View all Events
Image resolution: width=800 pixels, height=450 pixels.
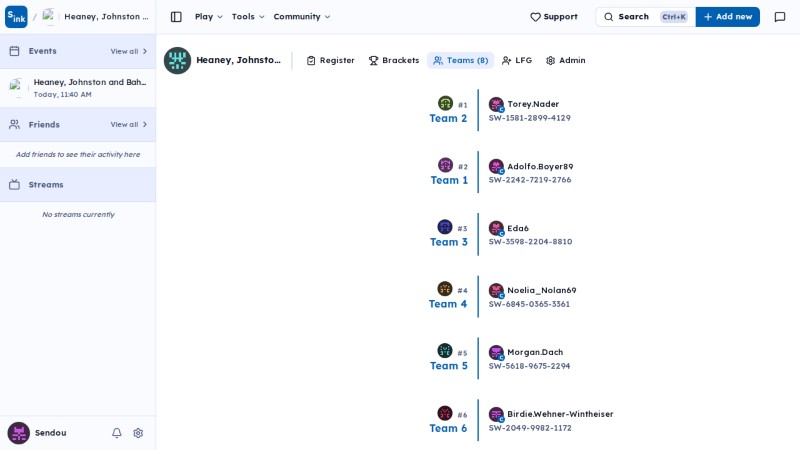point(129,51)
